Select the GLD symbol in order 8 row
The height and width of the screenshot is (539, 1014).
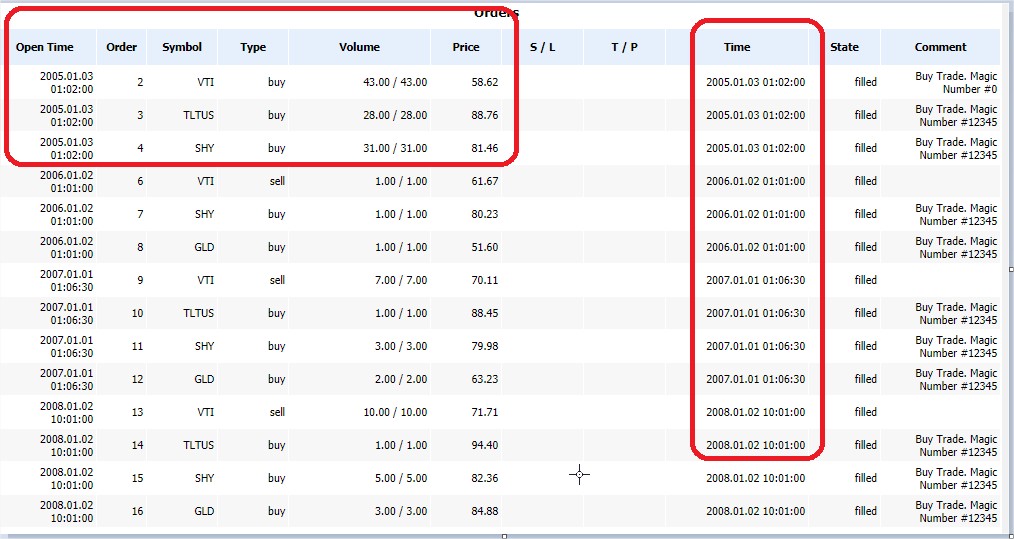204,247
